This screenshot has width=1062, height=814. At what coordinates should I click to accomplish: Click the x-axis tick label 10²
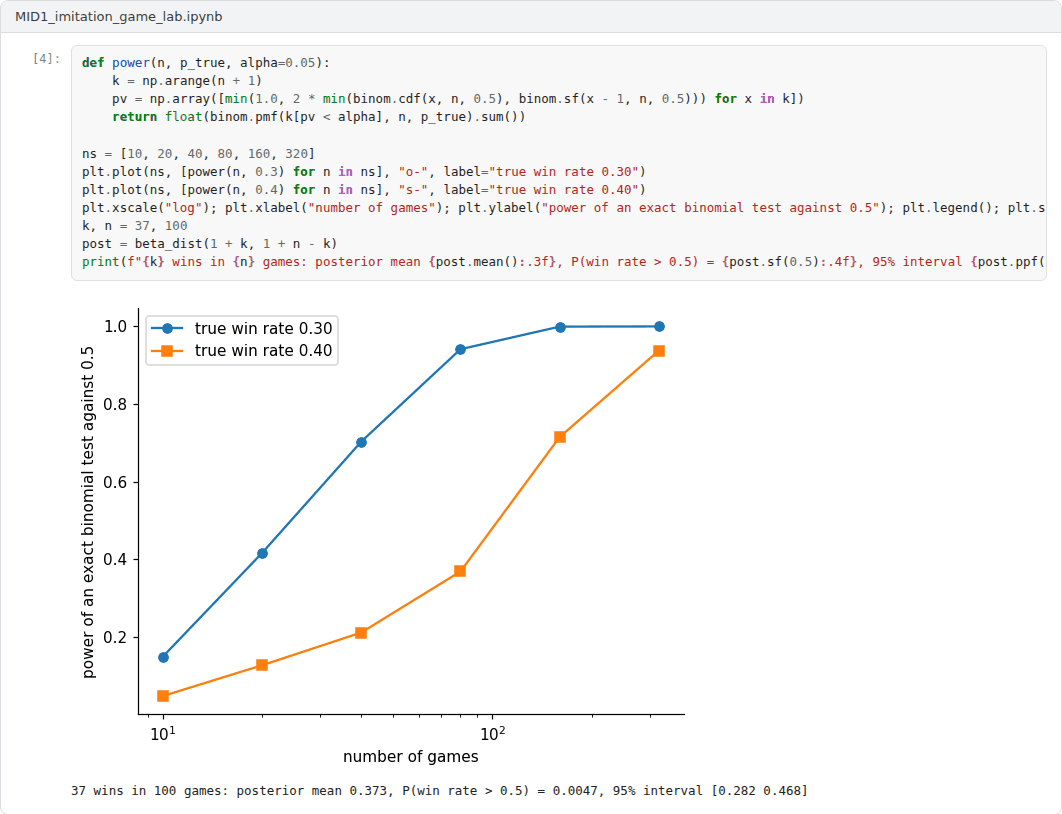[493, 733]
